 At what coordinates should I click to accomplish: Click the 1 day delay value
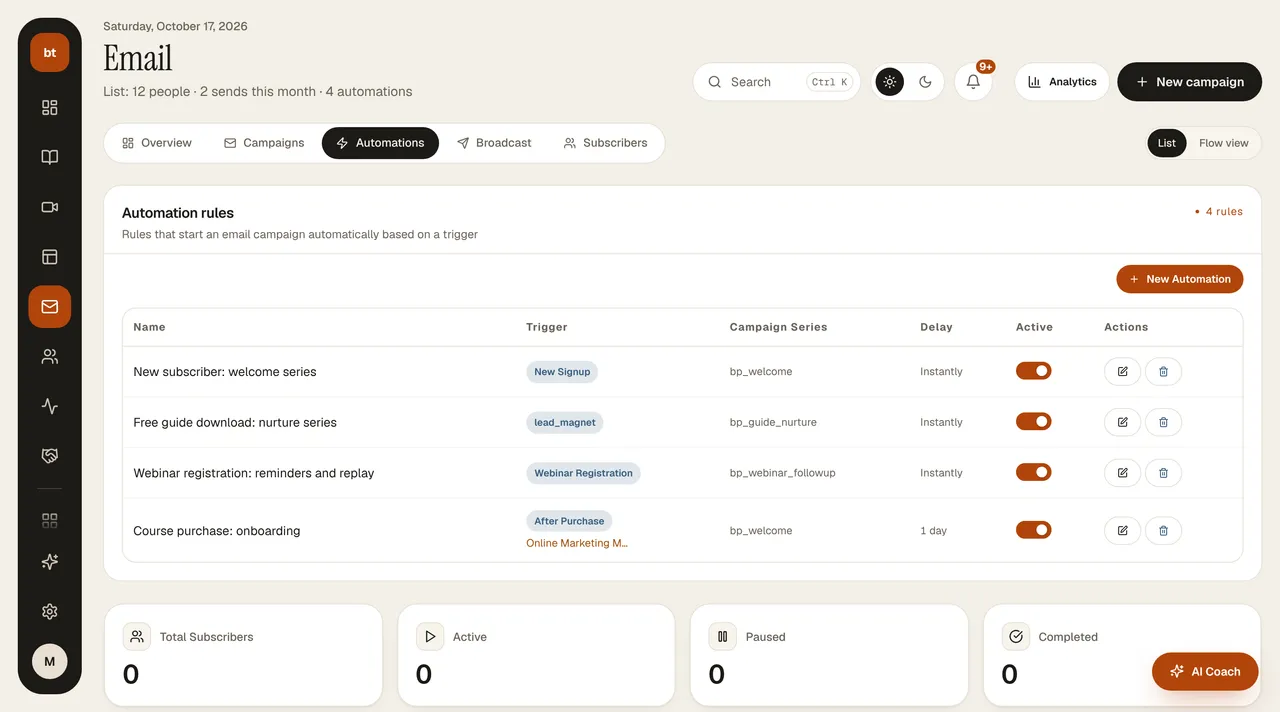[933, 531]
